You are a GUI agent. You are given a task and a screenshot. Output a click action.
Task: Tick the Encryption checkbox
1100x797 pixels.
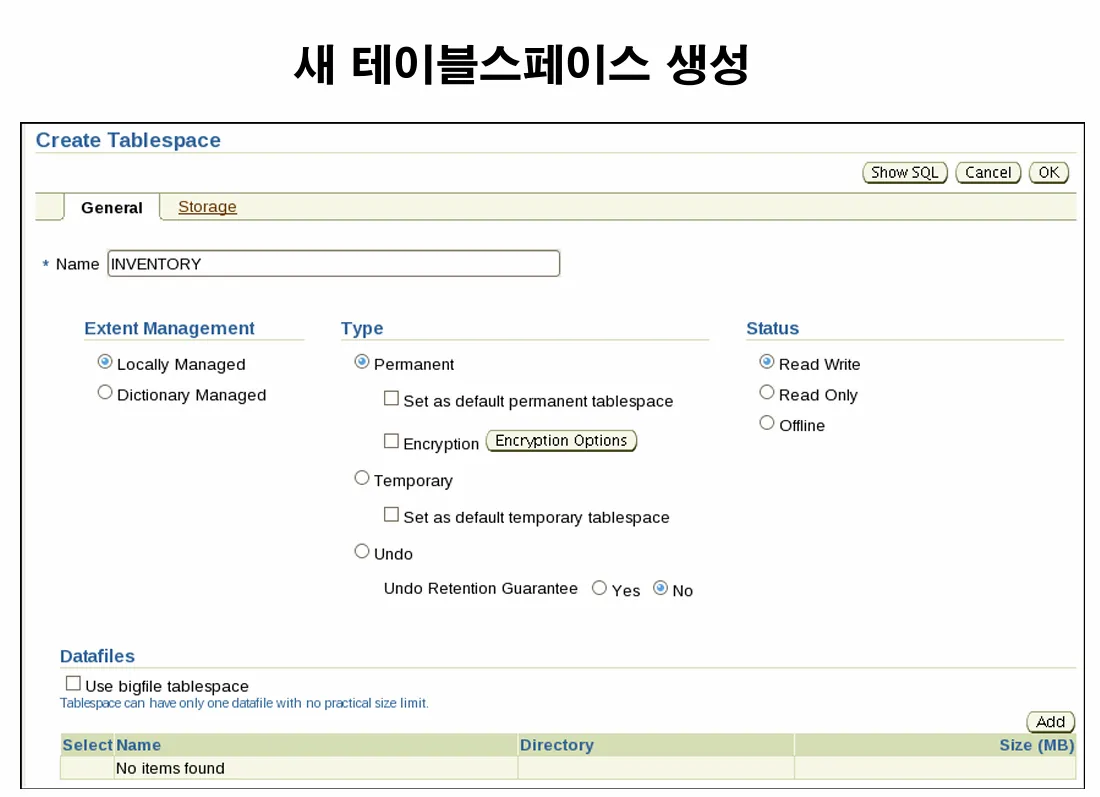pos(391,441)
